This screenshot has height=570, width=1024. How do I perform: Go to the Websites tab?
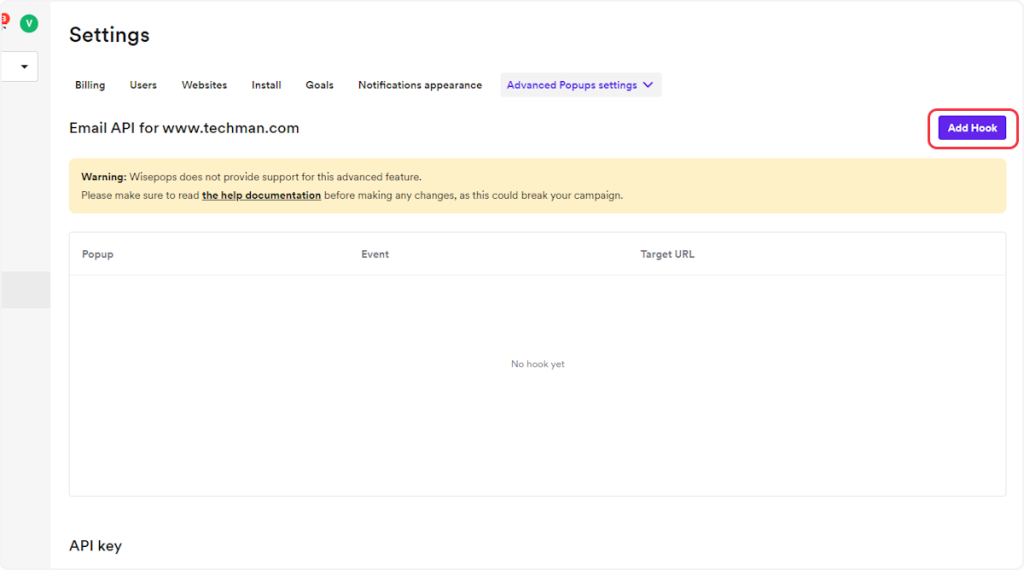click(204, 85)
